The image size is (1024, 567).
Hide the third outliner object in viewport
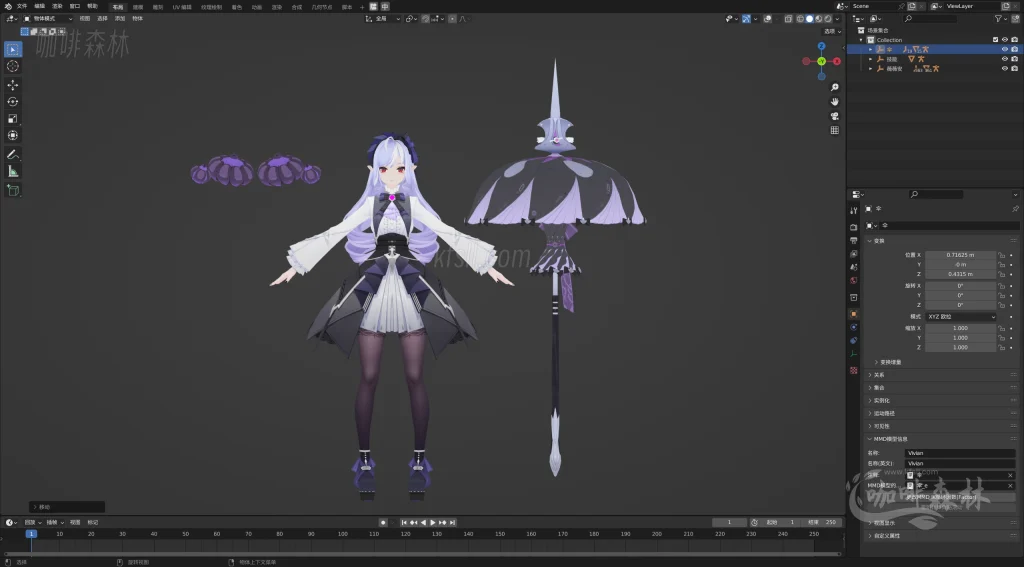tap(1004, 68)
